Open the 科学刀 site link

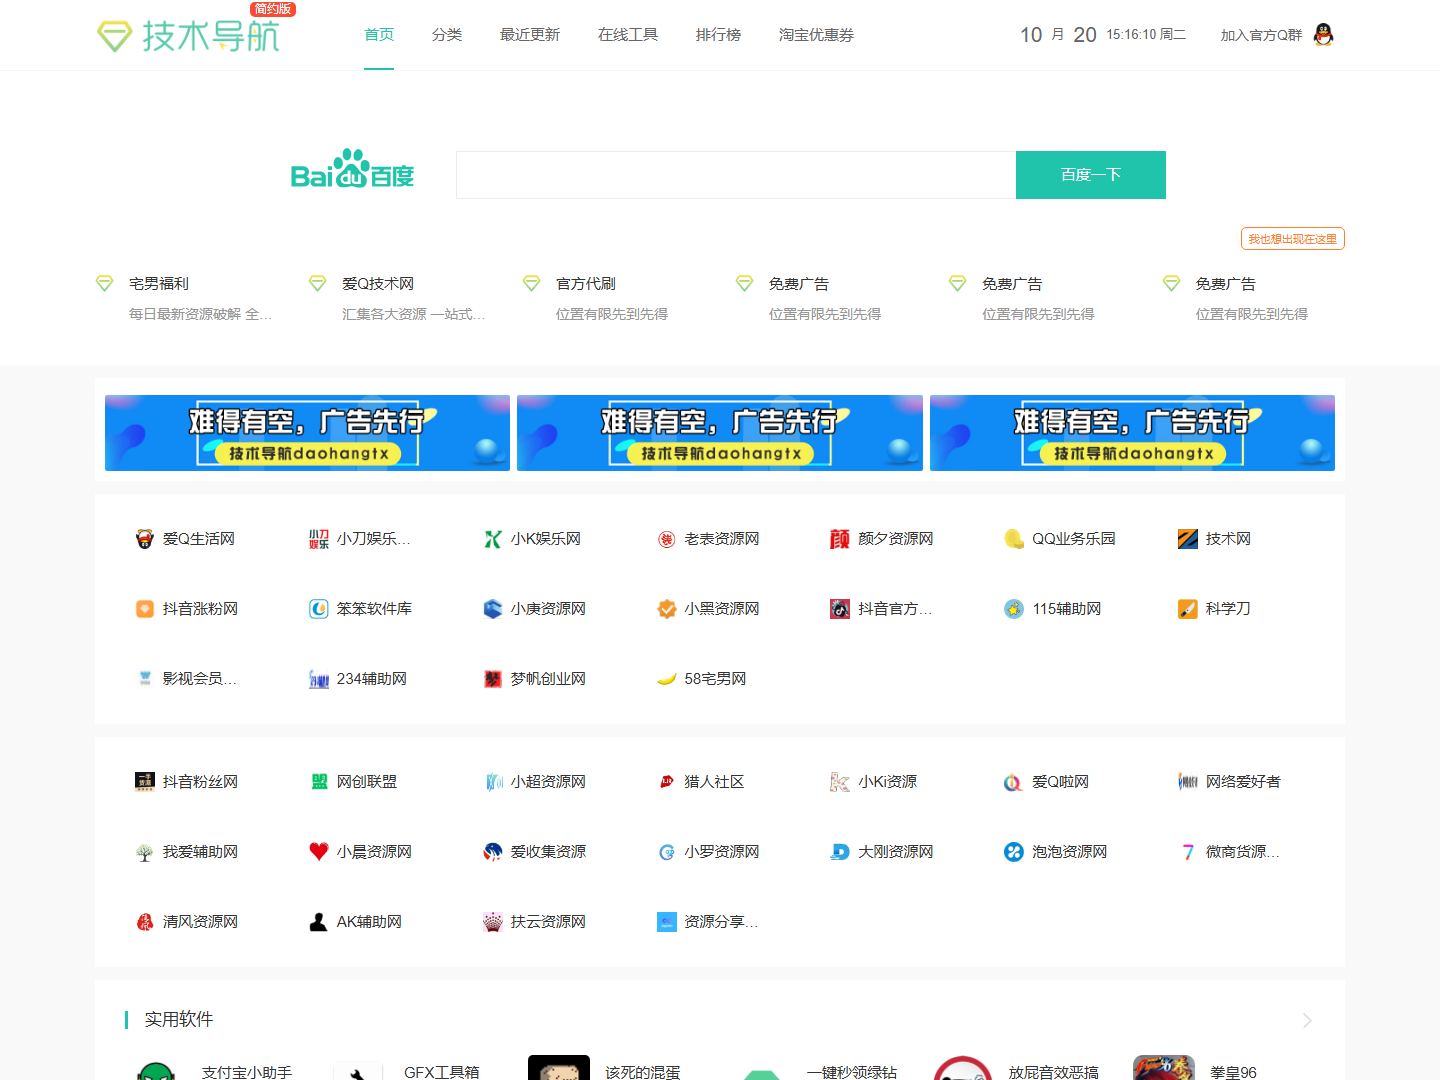pyautogui.click(x=1228, y=609)
